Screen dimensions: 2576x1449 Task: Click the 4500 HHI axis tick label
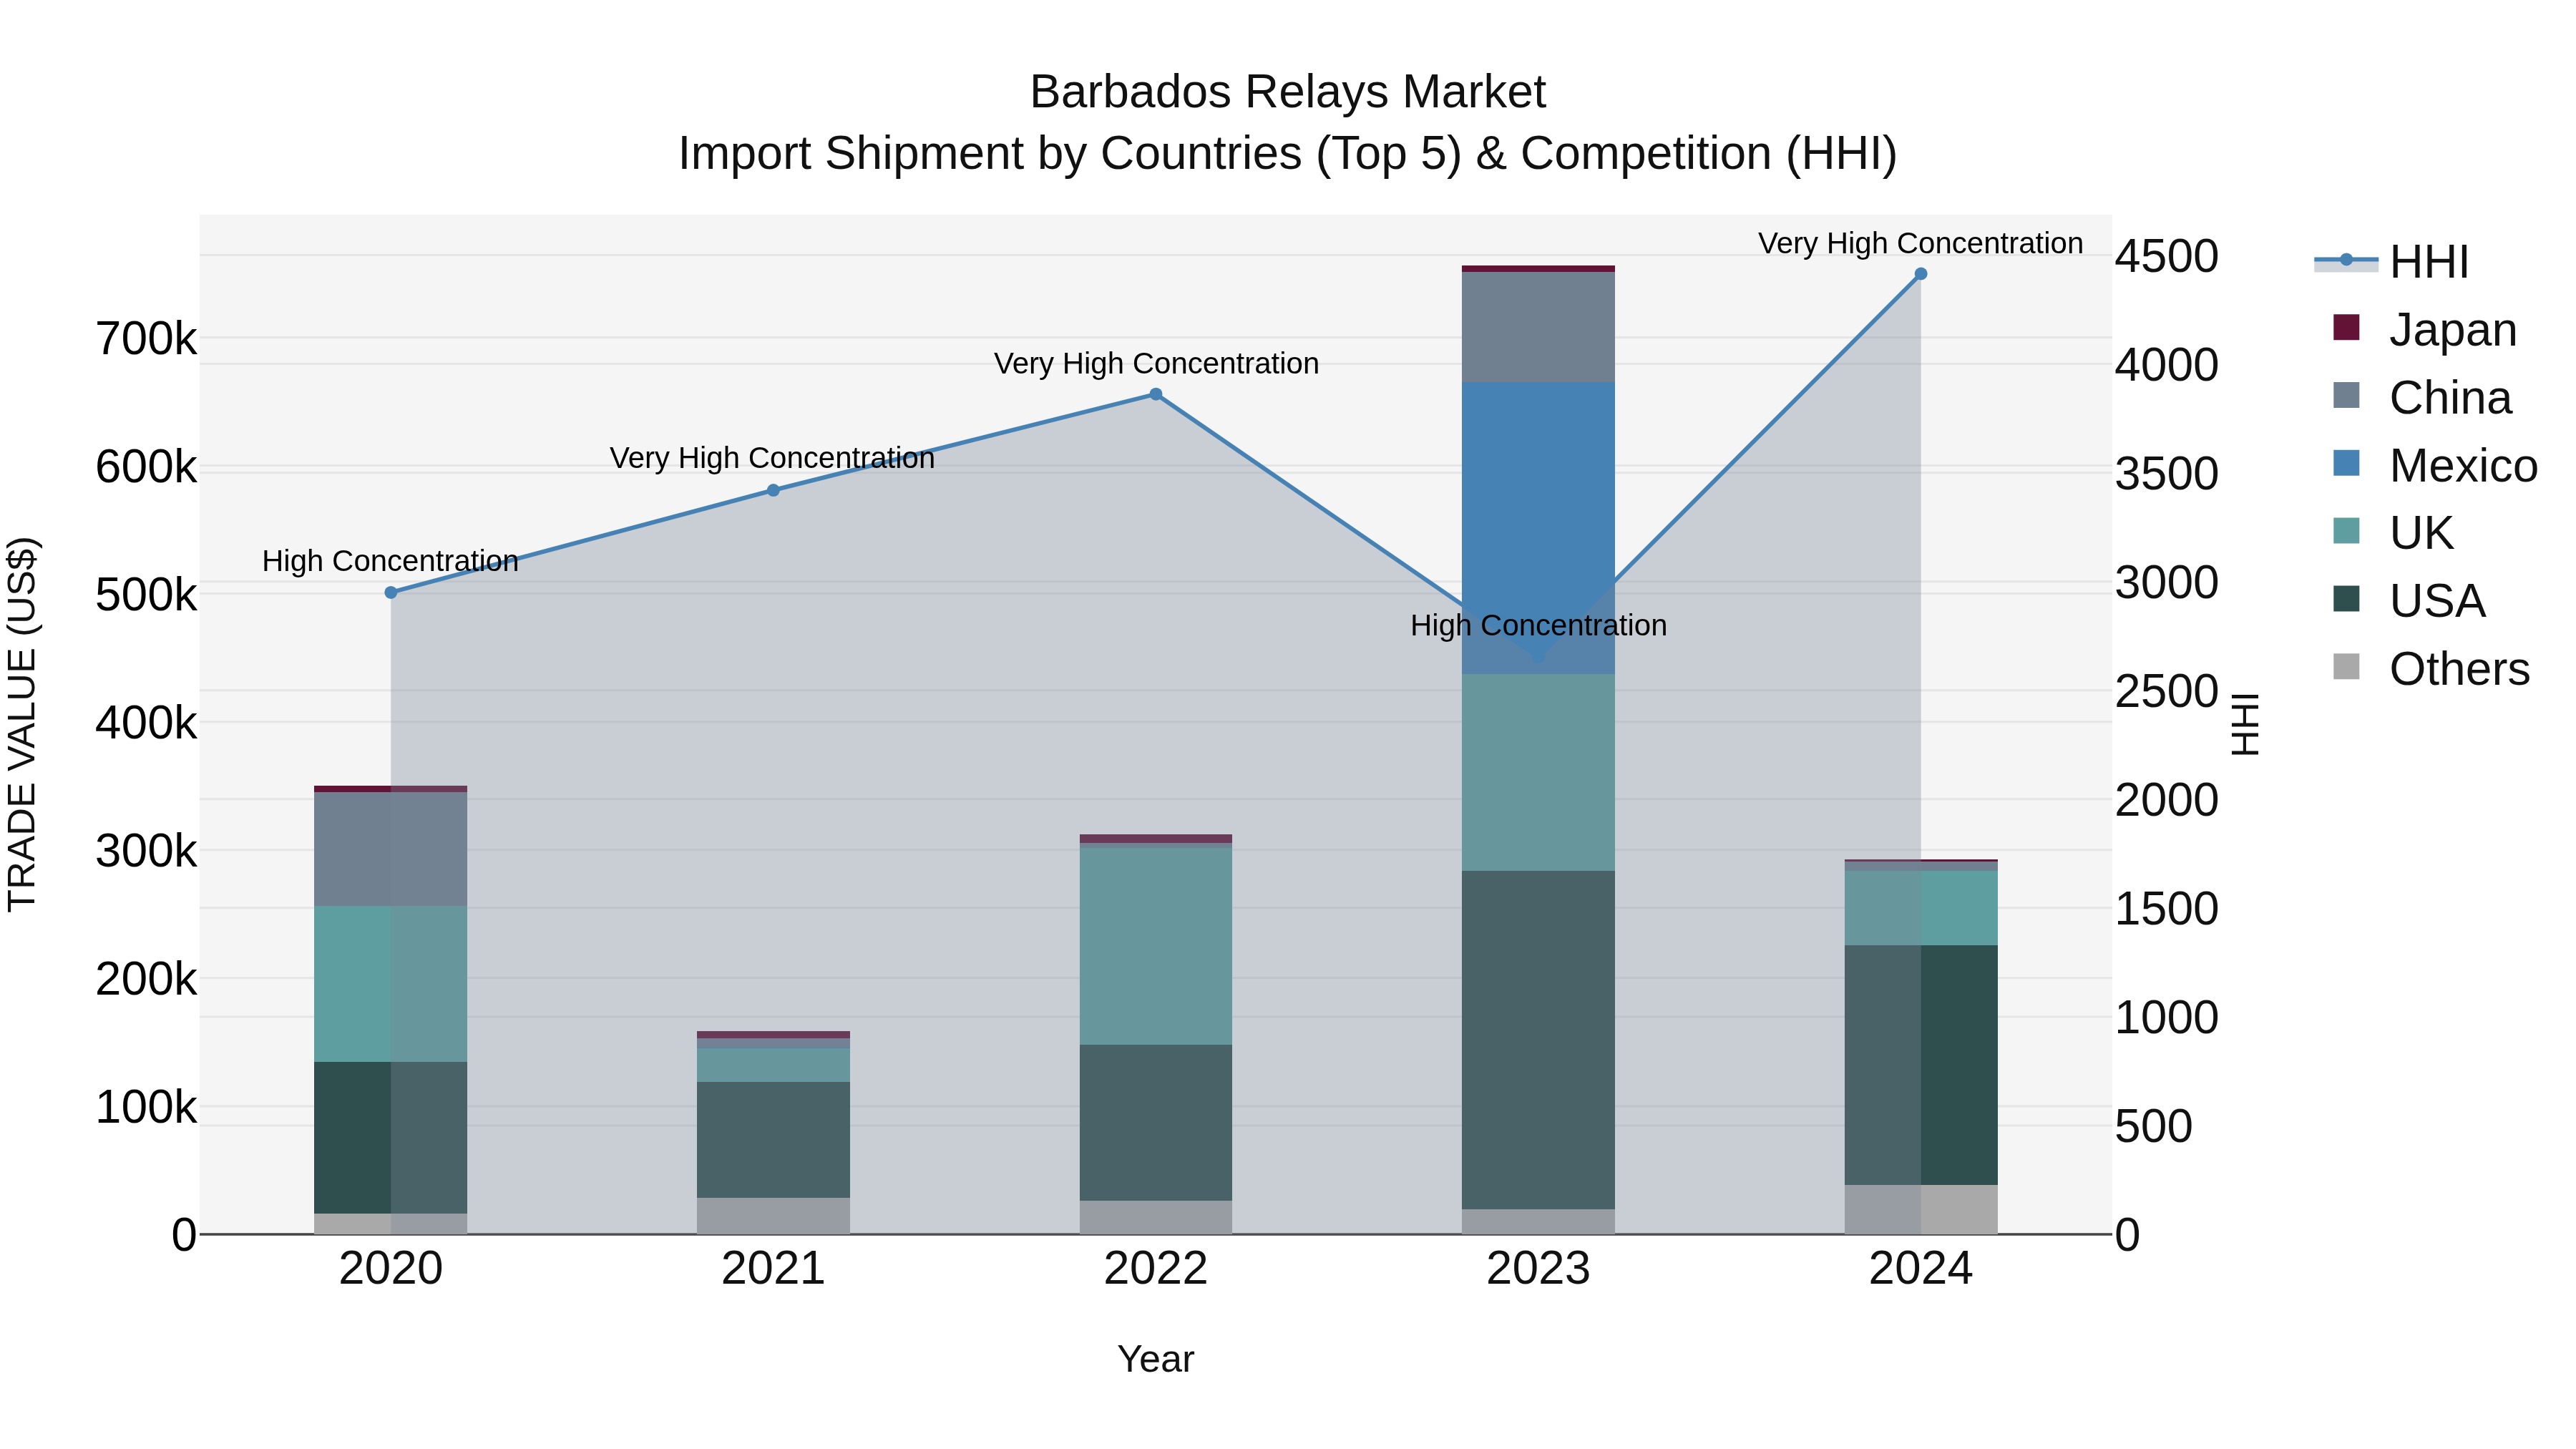tap(2167, 256)
